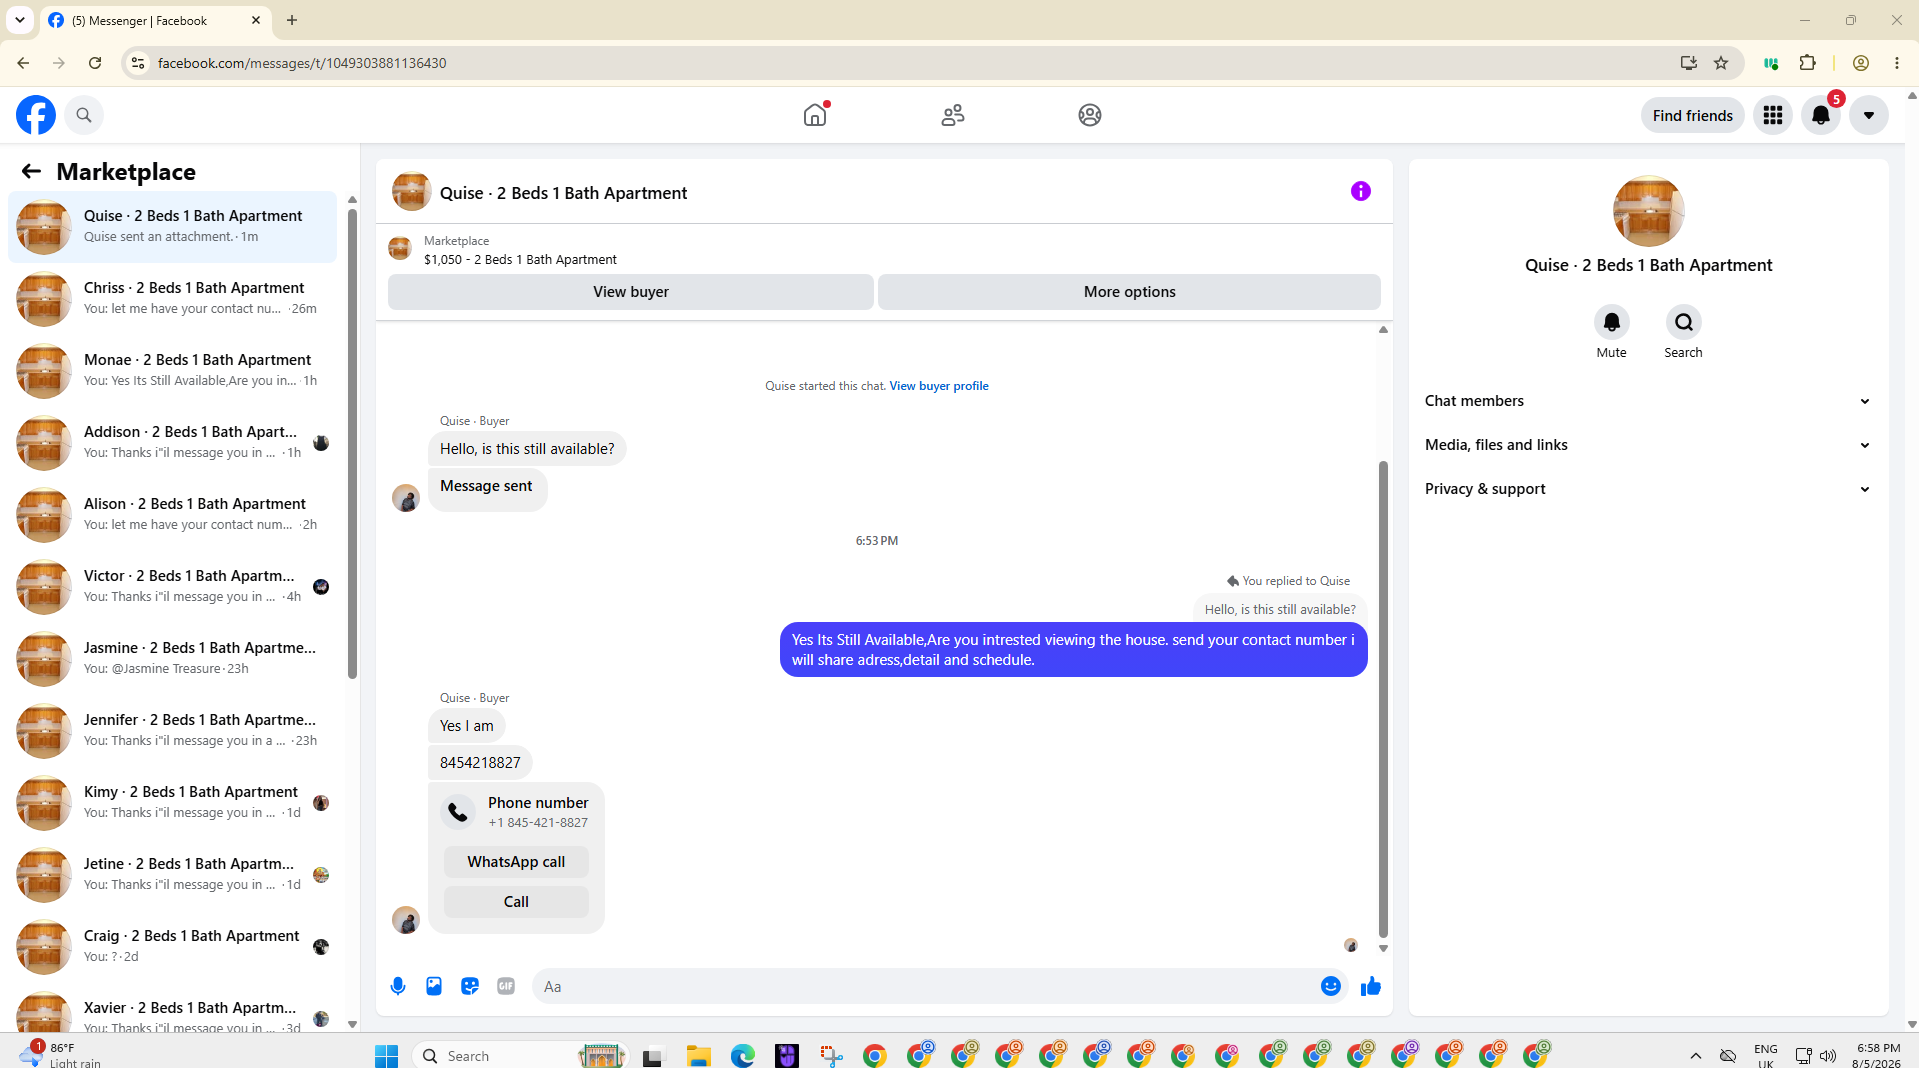
Task: Open File Explorer from taskbar
Action: (698, 1056)
